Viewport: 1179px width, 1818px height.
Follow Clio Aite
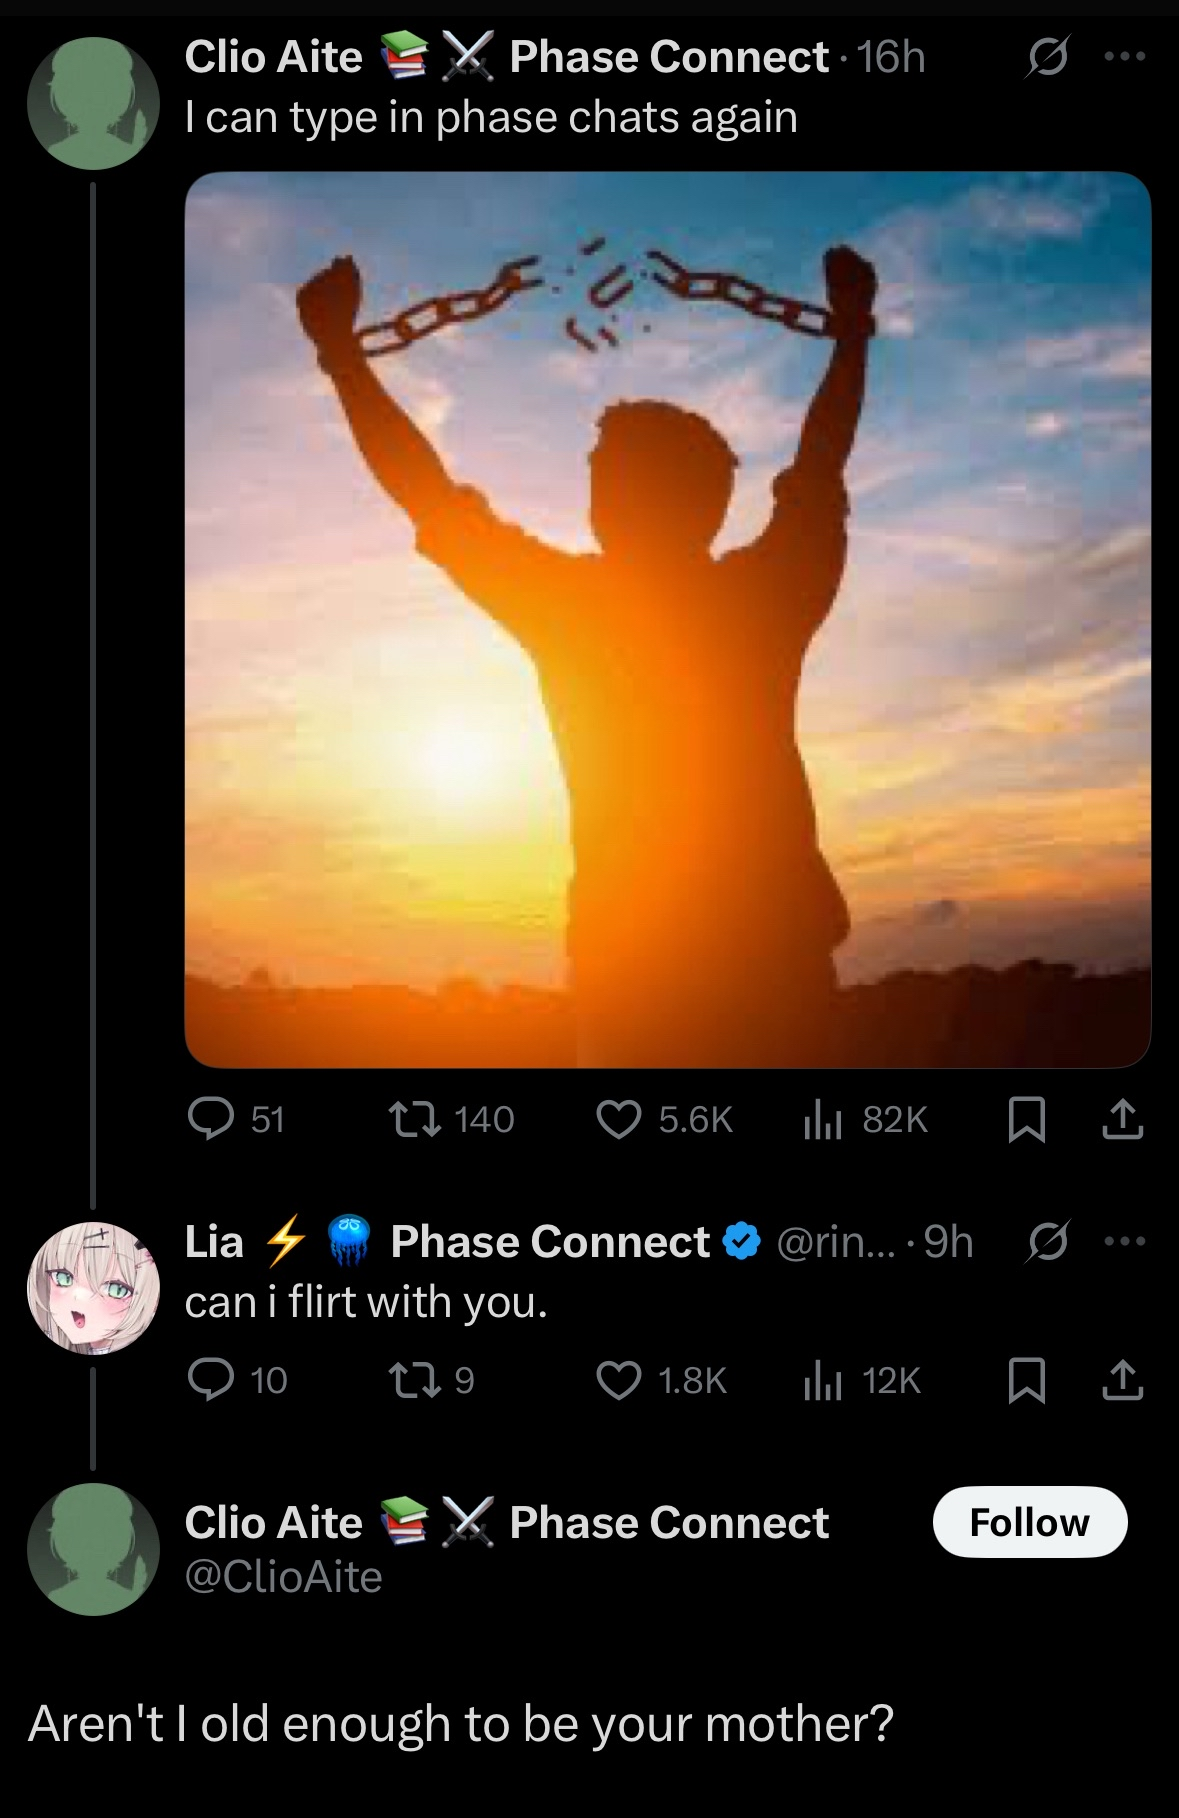(x=1029, y=1522)
